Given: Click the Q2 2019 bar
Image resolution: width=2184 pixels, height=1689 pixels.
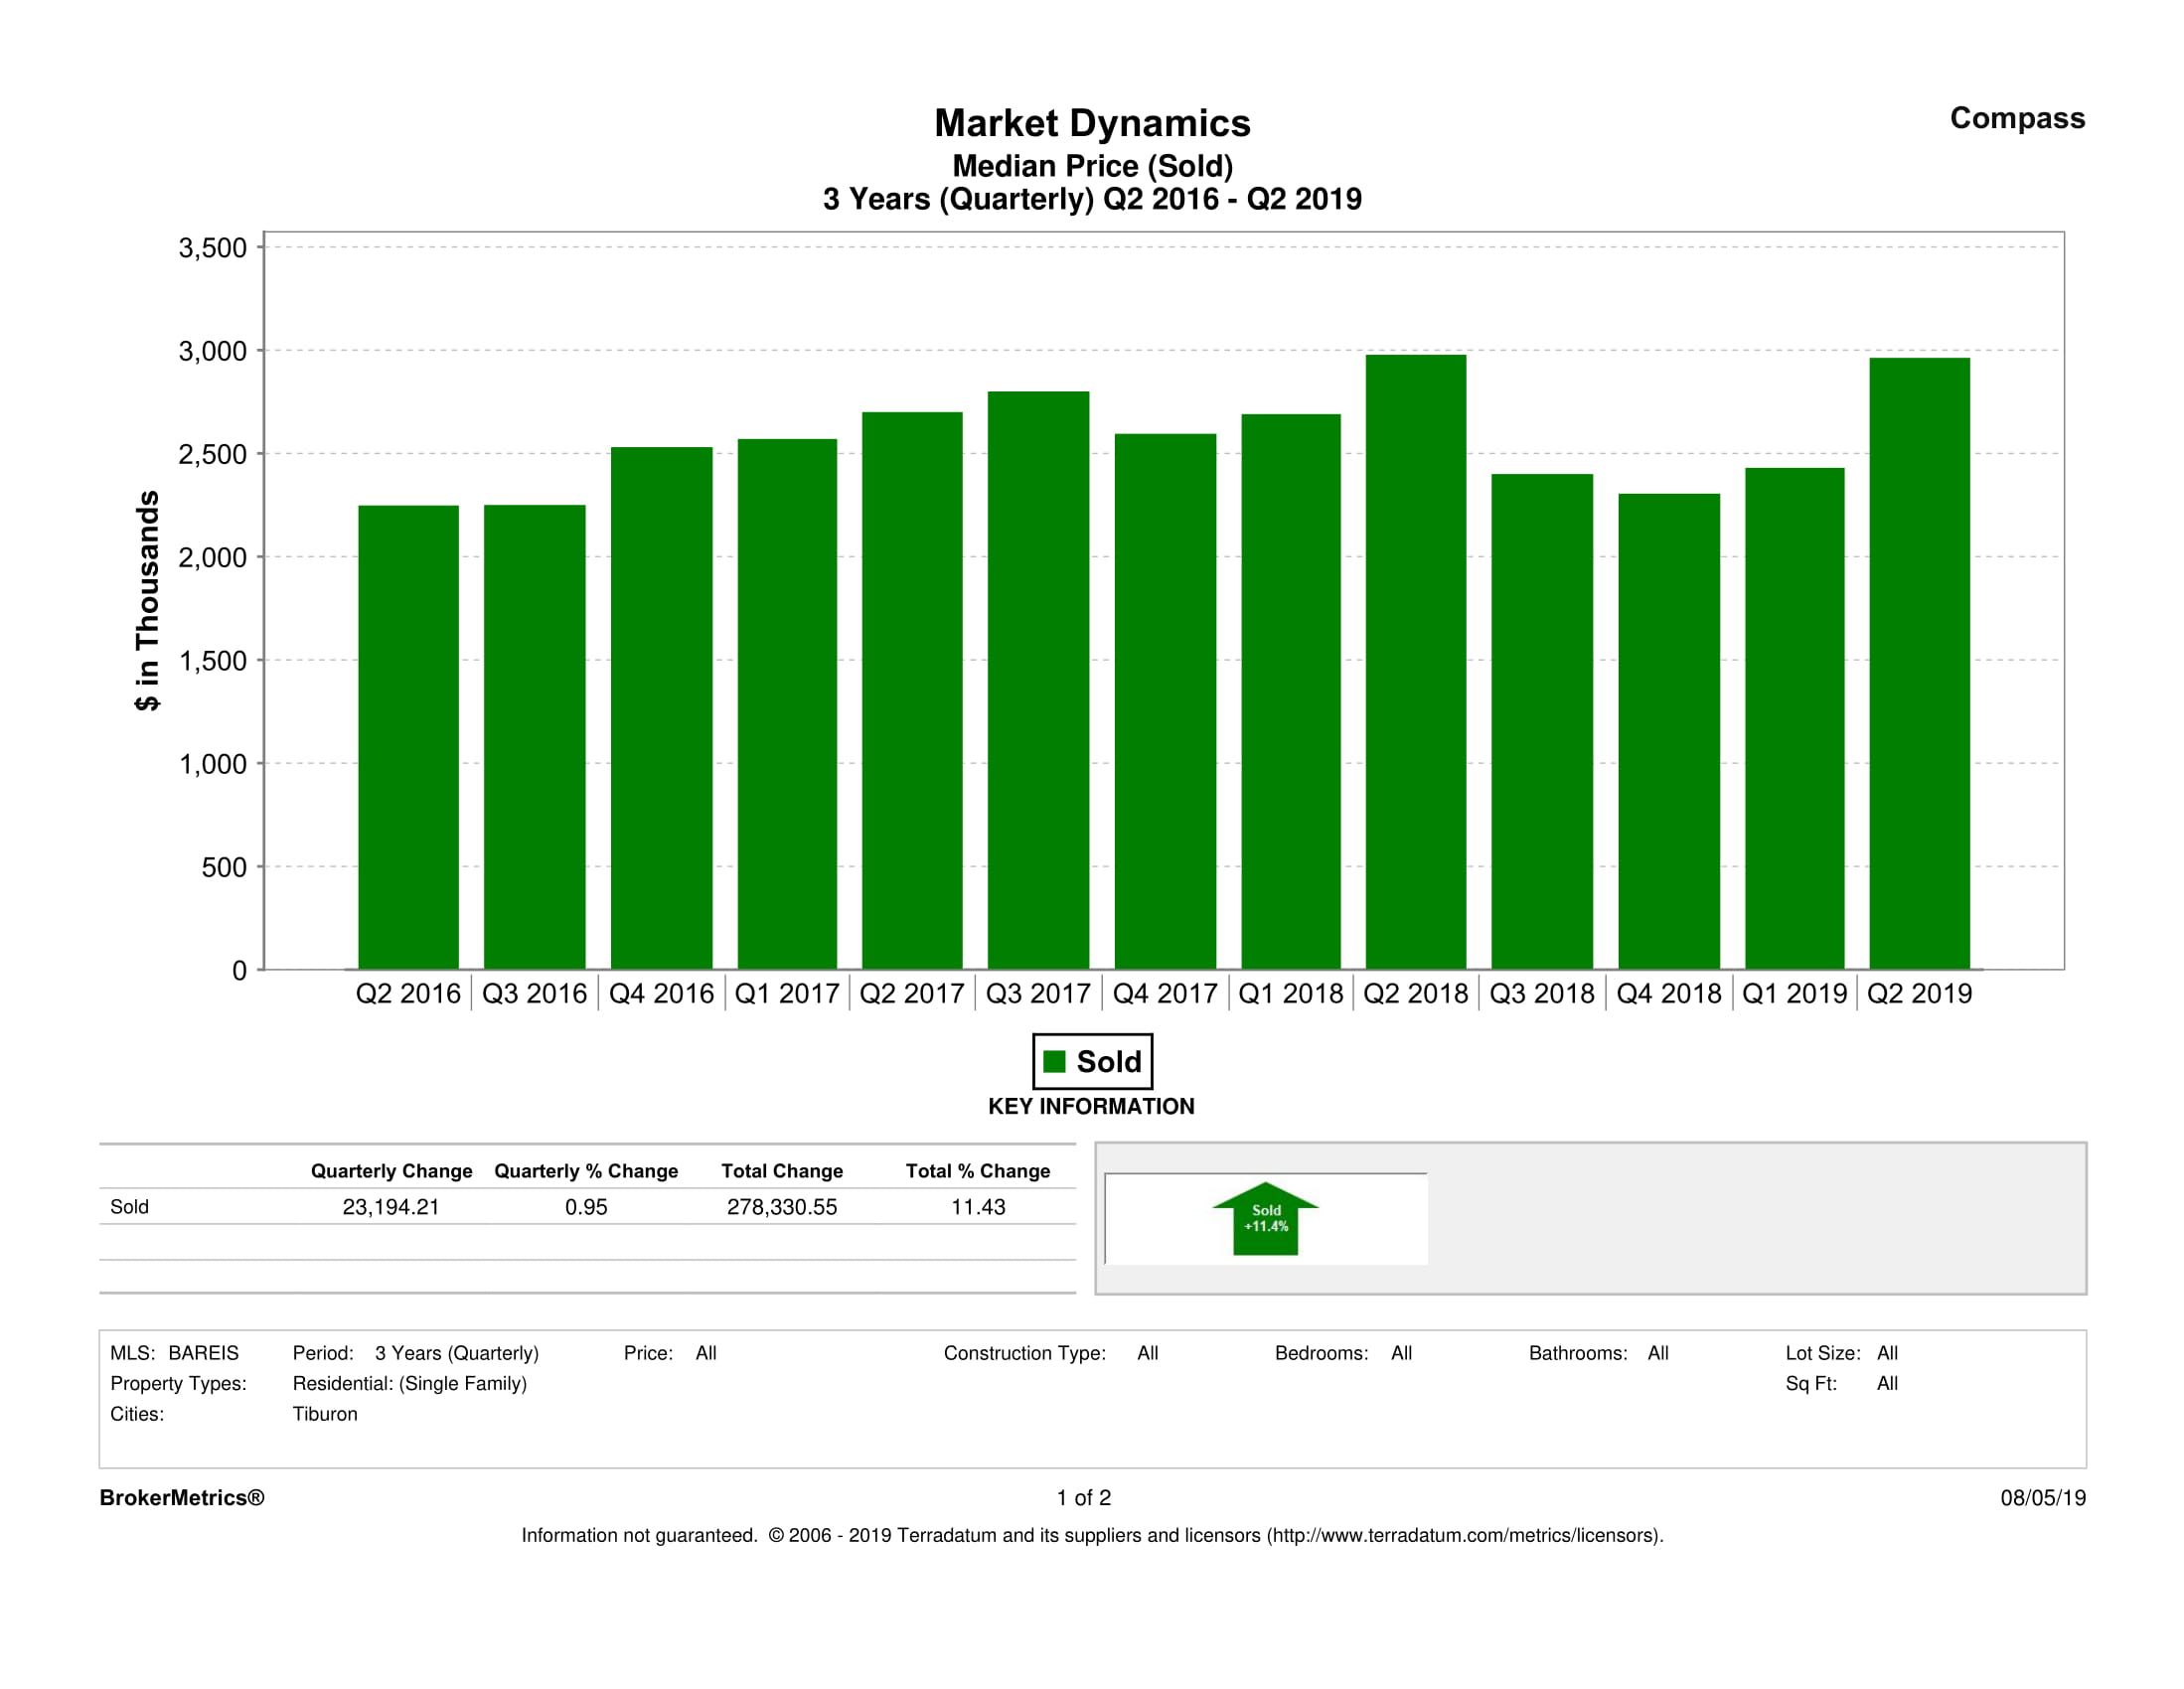Looking at the screenshot, I should pyautogui.click(x=1918, y=663).
